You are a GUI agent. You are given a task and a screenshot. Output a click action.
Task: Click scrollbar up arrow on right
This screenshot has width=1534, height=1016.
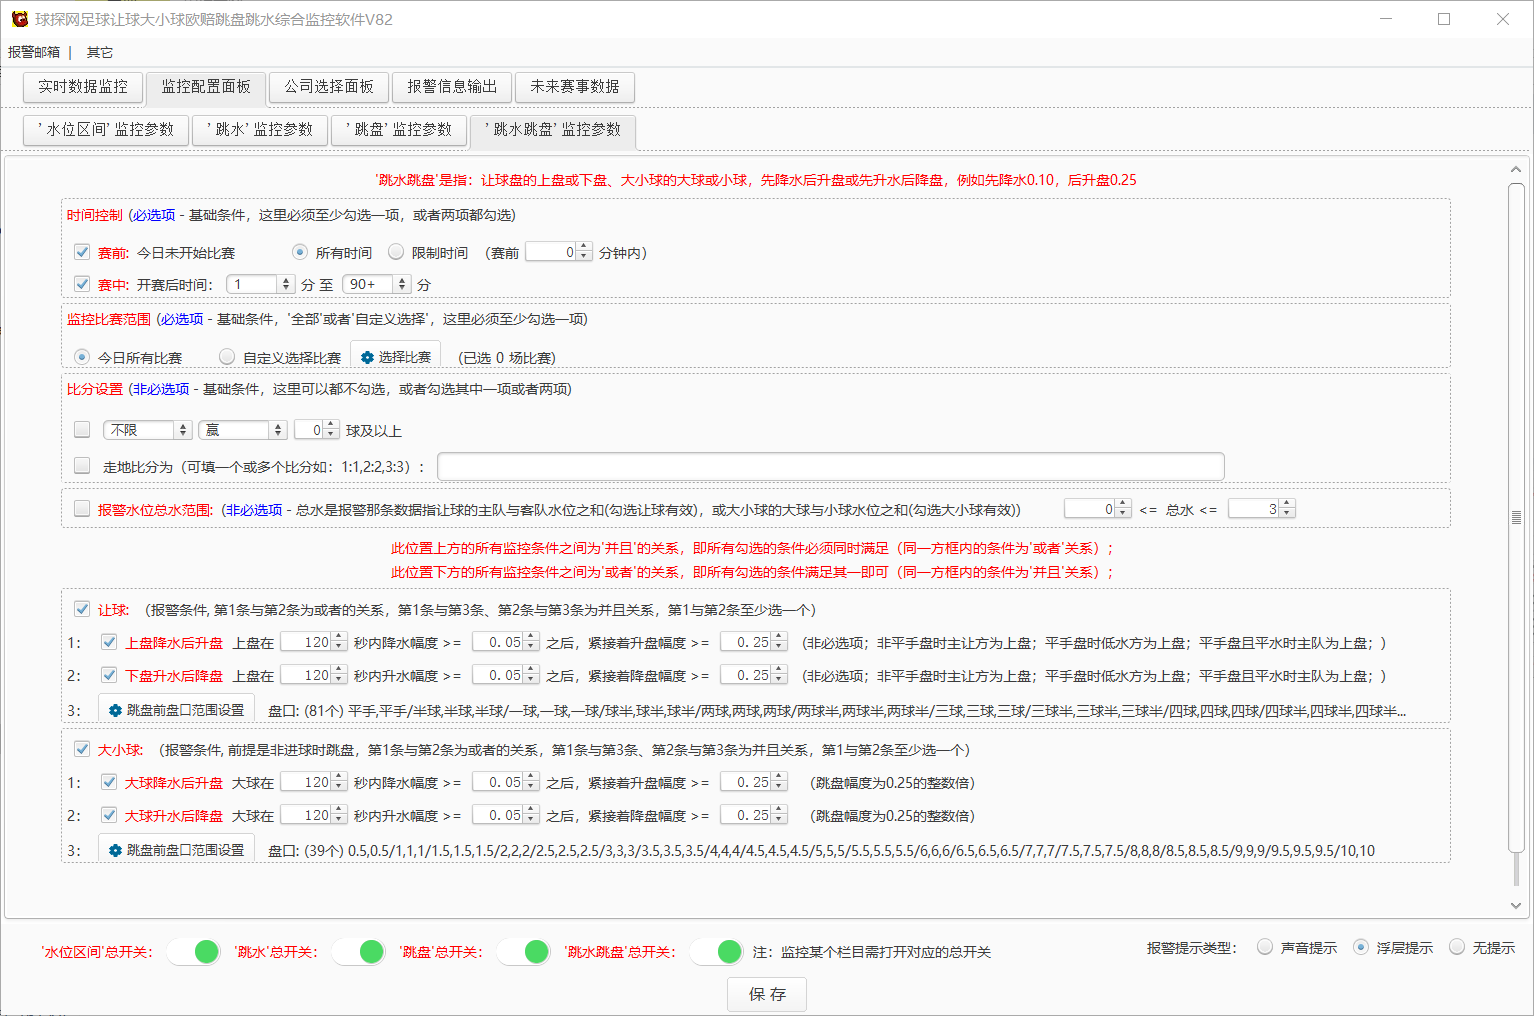1516,170
